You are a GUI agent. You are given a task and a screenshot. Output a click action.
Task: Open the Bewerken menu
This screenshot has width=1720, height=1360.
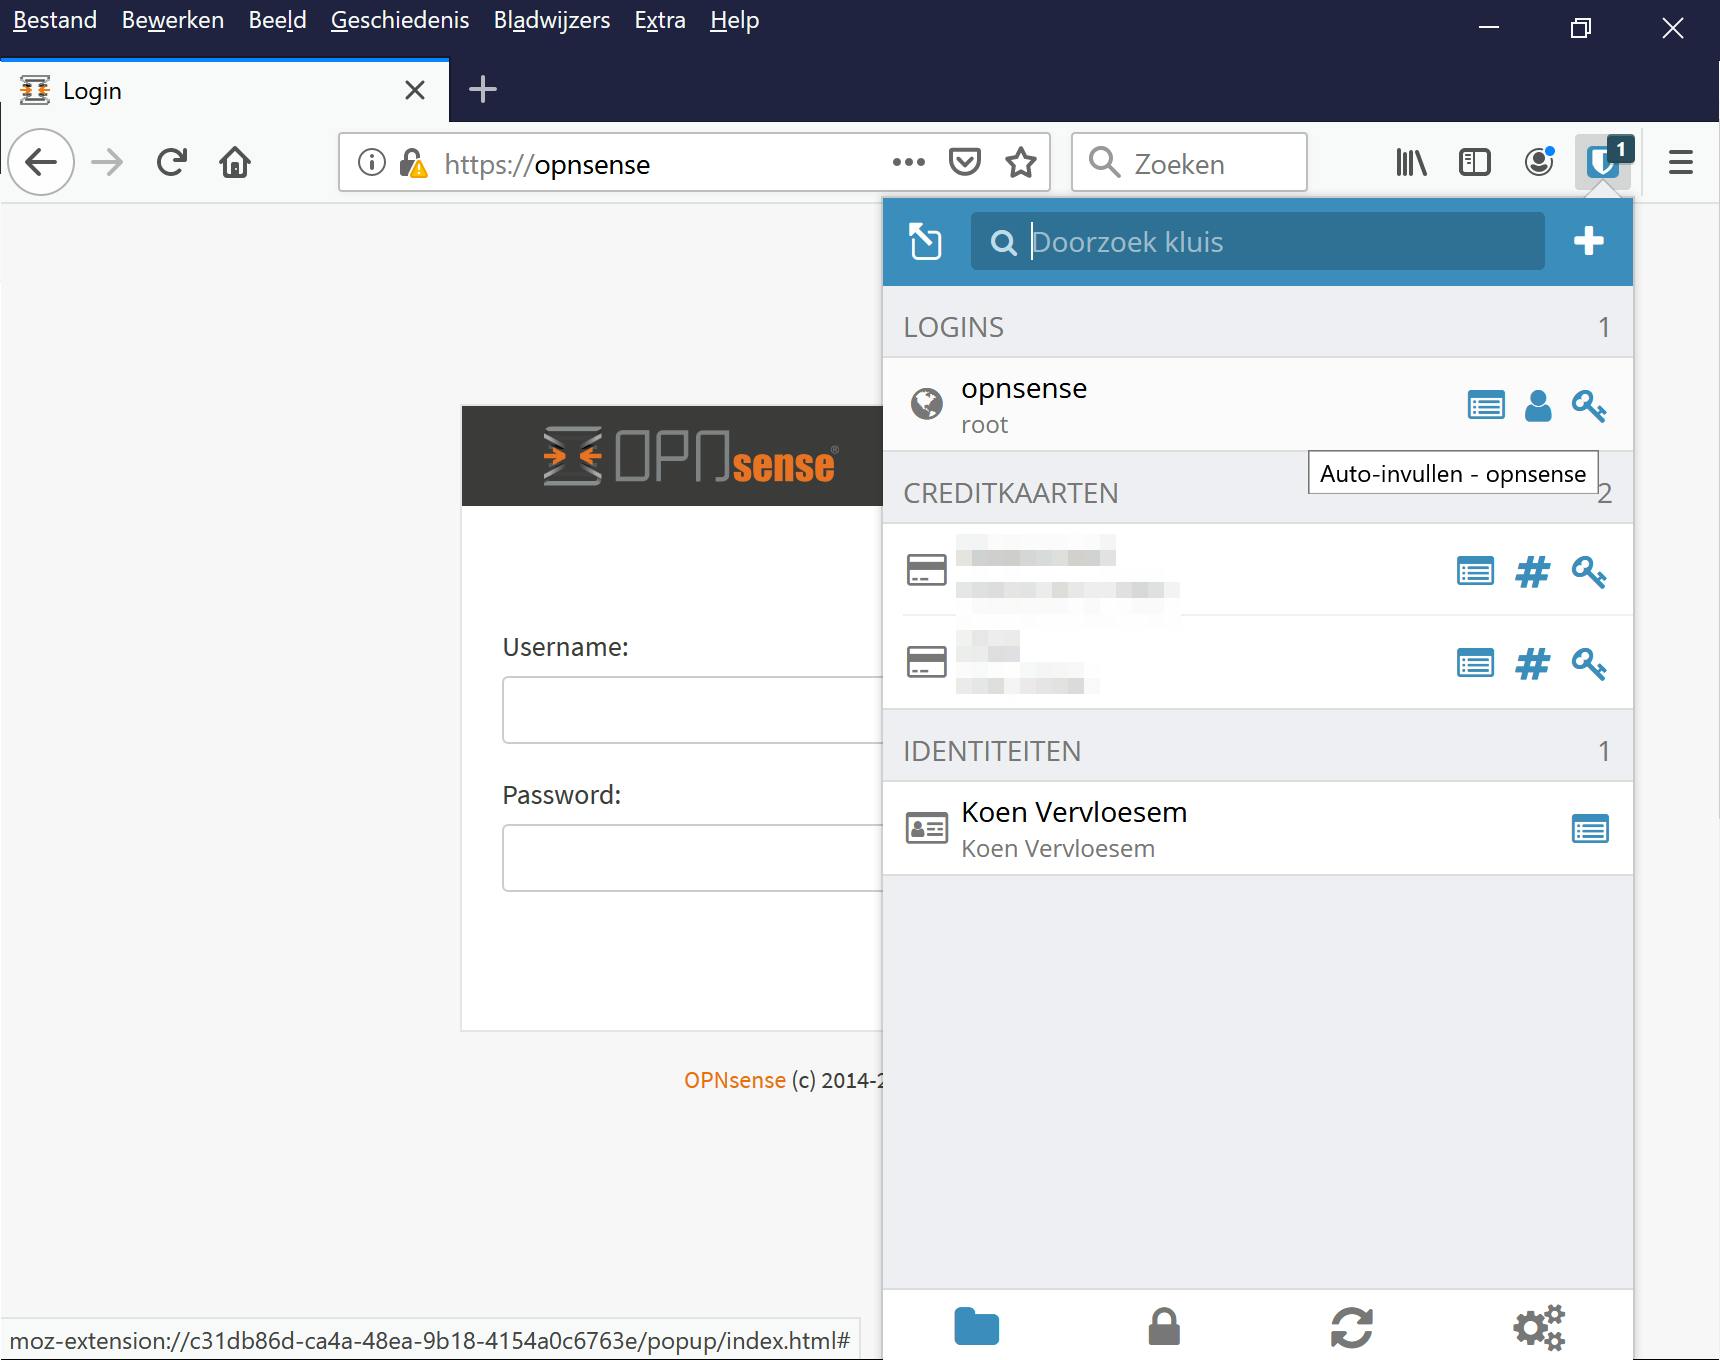[x=173, y=20]
